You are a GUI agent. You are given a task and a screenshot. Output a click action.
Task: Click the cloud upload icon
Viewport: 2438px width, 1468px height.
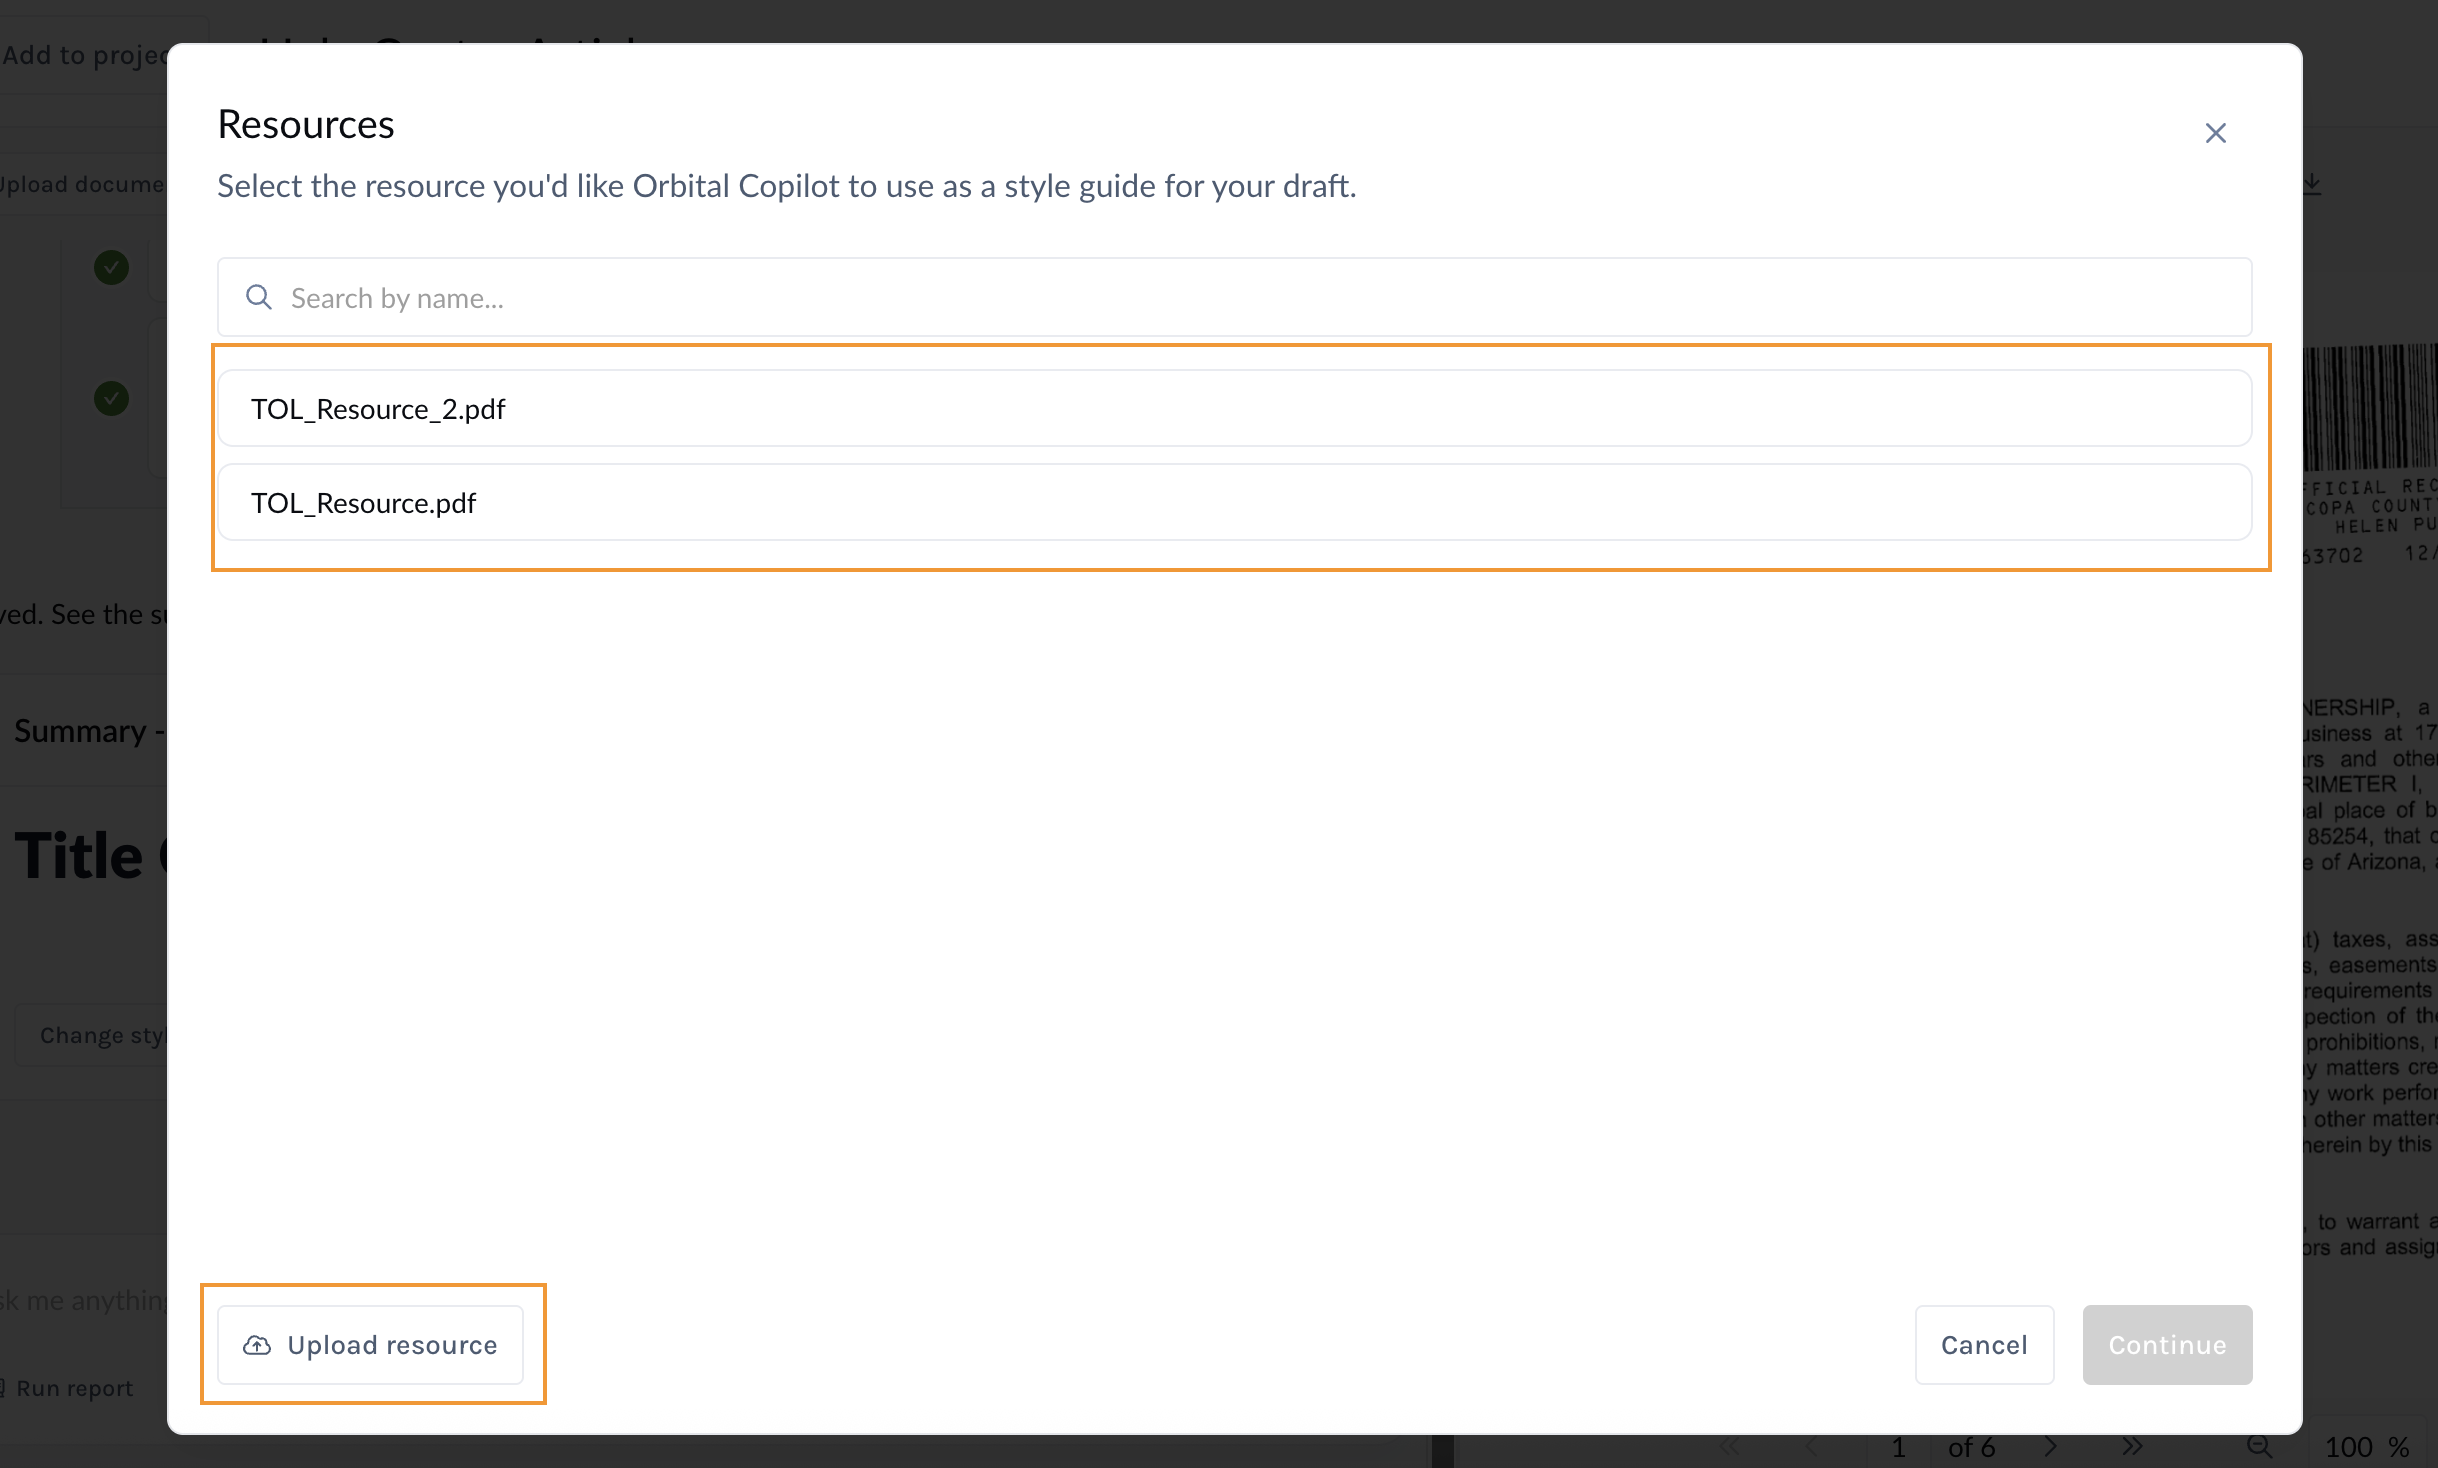(257, 1345)
